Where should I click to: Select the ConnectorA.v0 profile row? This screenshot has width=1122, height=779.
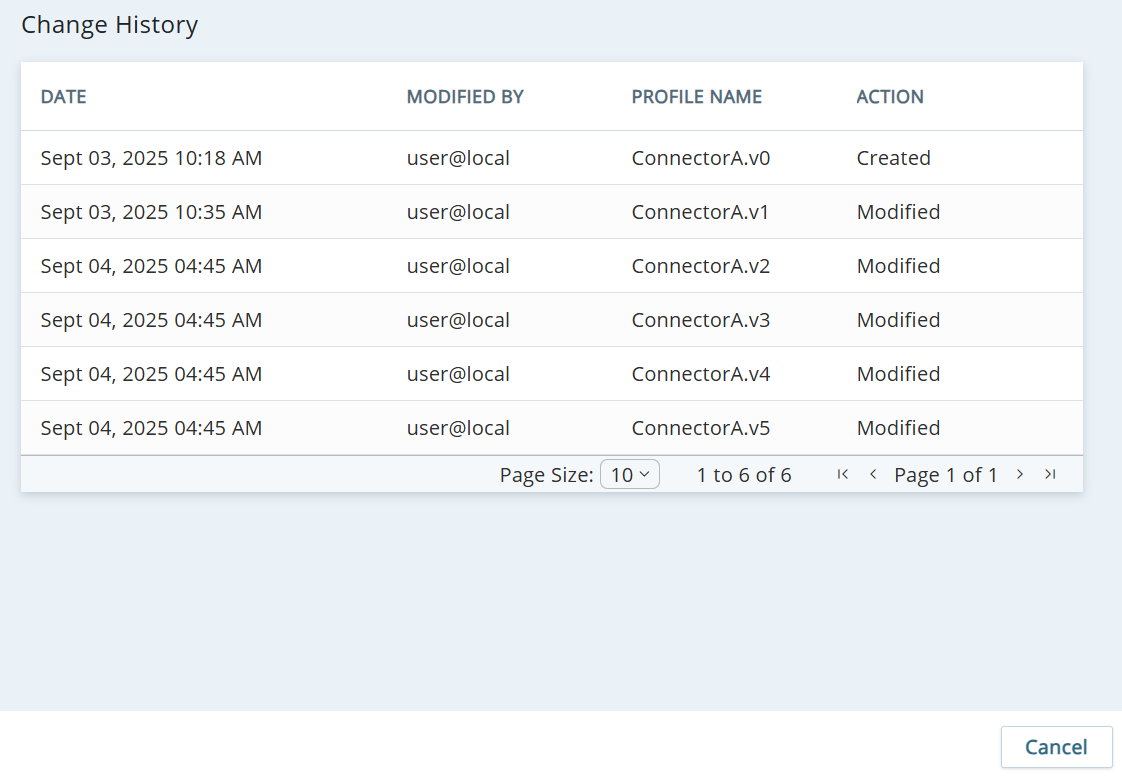700,158
